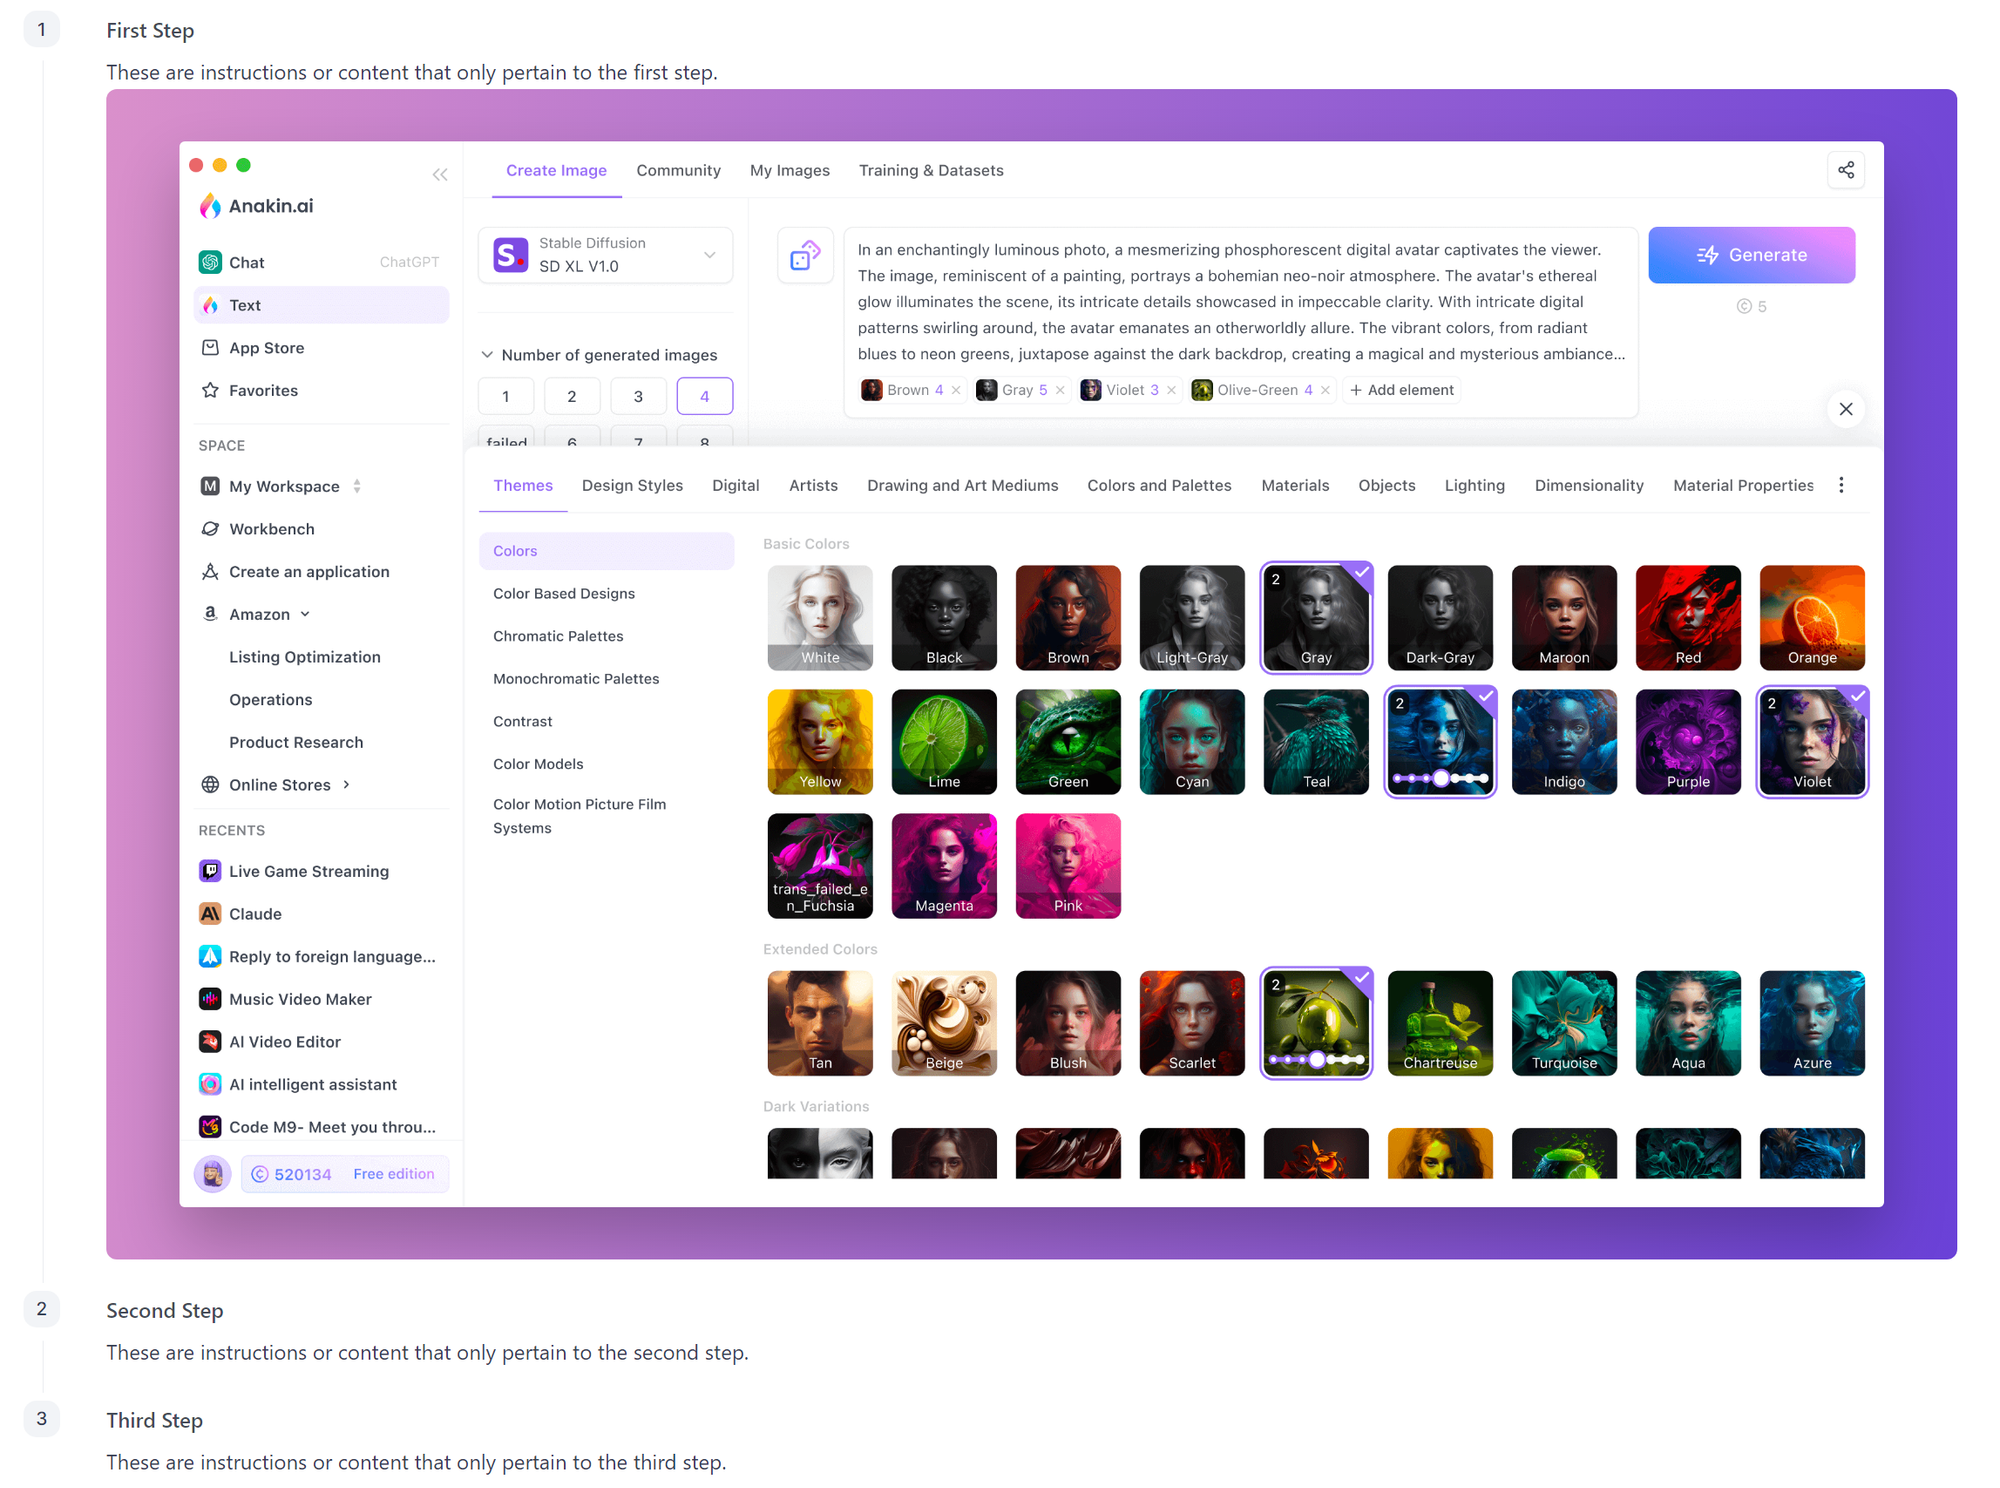Select 2 generated images
The width and height of the screenshot is (2000, 1488).
point(572,397)
